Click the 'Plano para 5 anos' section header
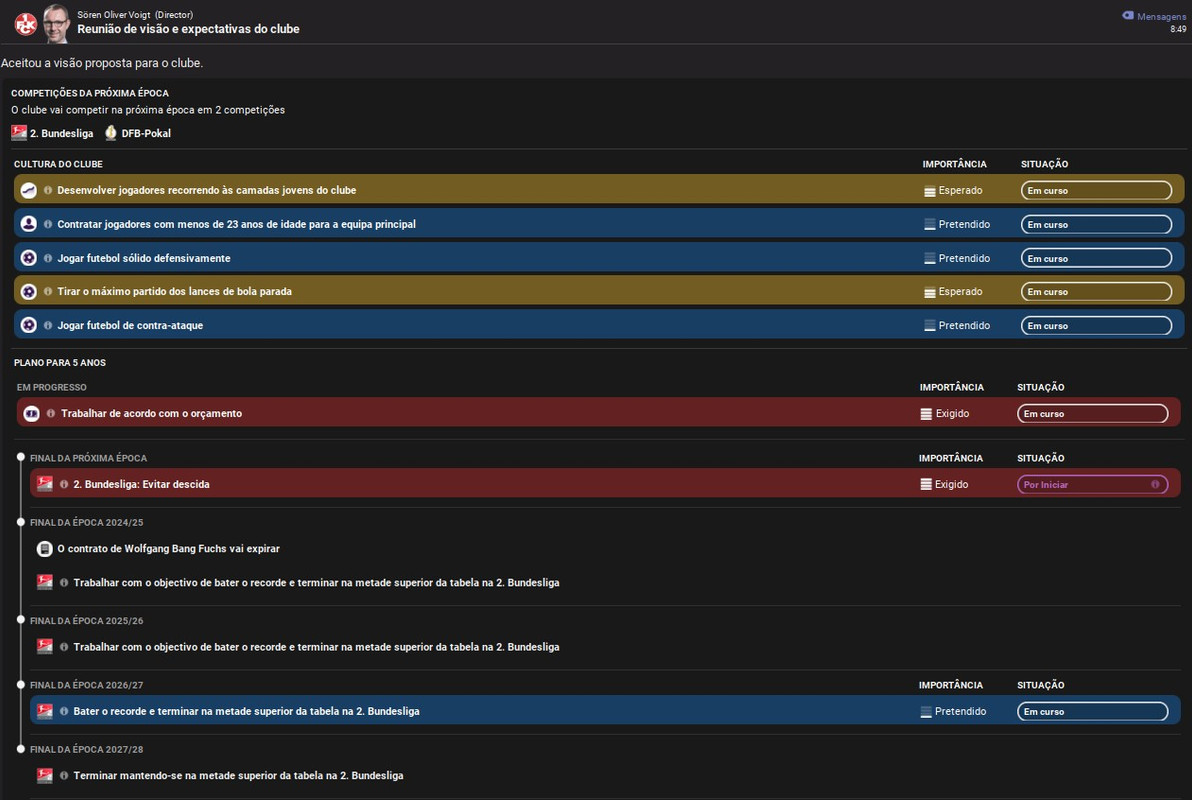Image resolution: width=1192 pixels, height=800 pixels. pos(59,363)
